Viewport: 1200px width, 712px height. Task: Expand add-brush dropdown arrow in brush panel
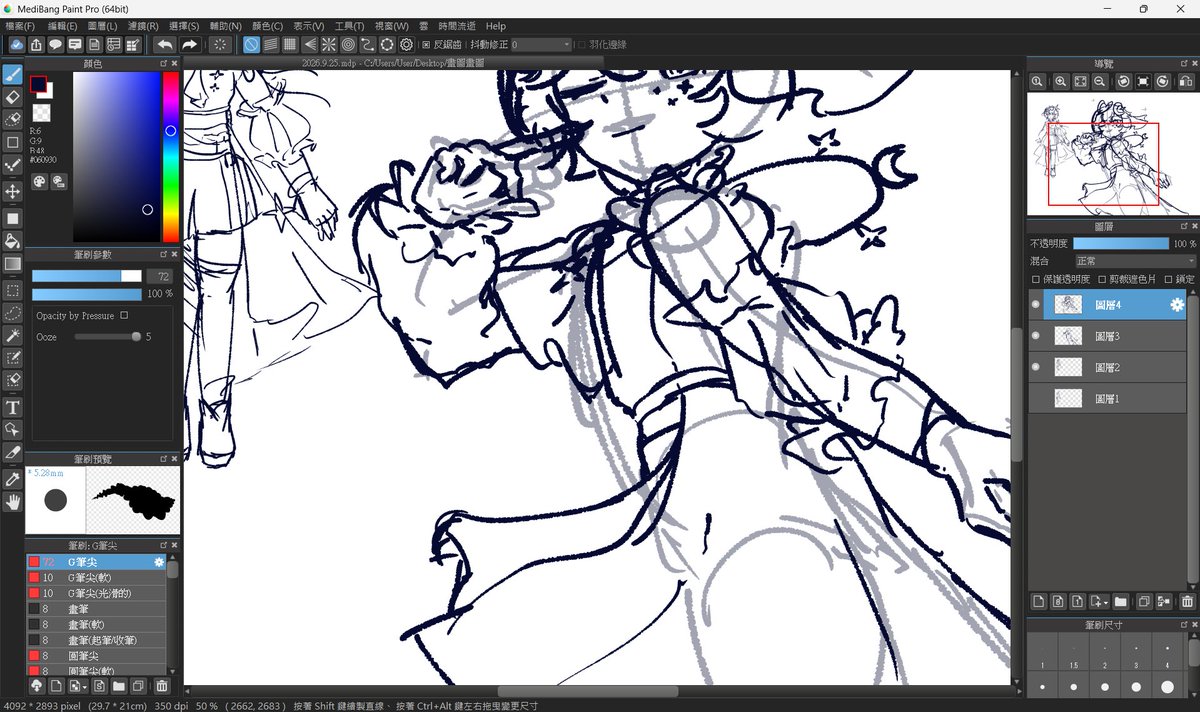(x=86, y=687)
